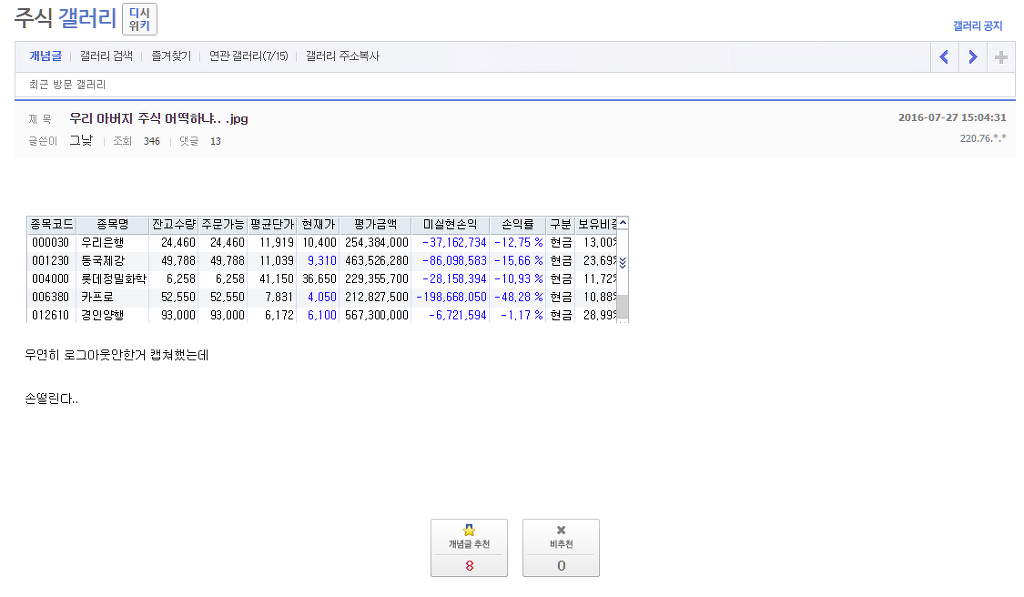1024x597 pixels.
Task: Expand 연관 갤러리(7/15) list
Action: (x=248, y=56)
